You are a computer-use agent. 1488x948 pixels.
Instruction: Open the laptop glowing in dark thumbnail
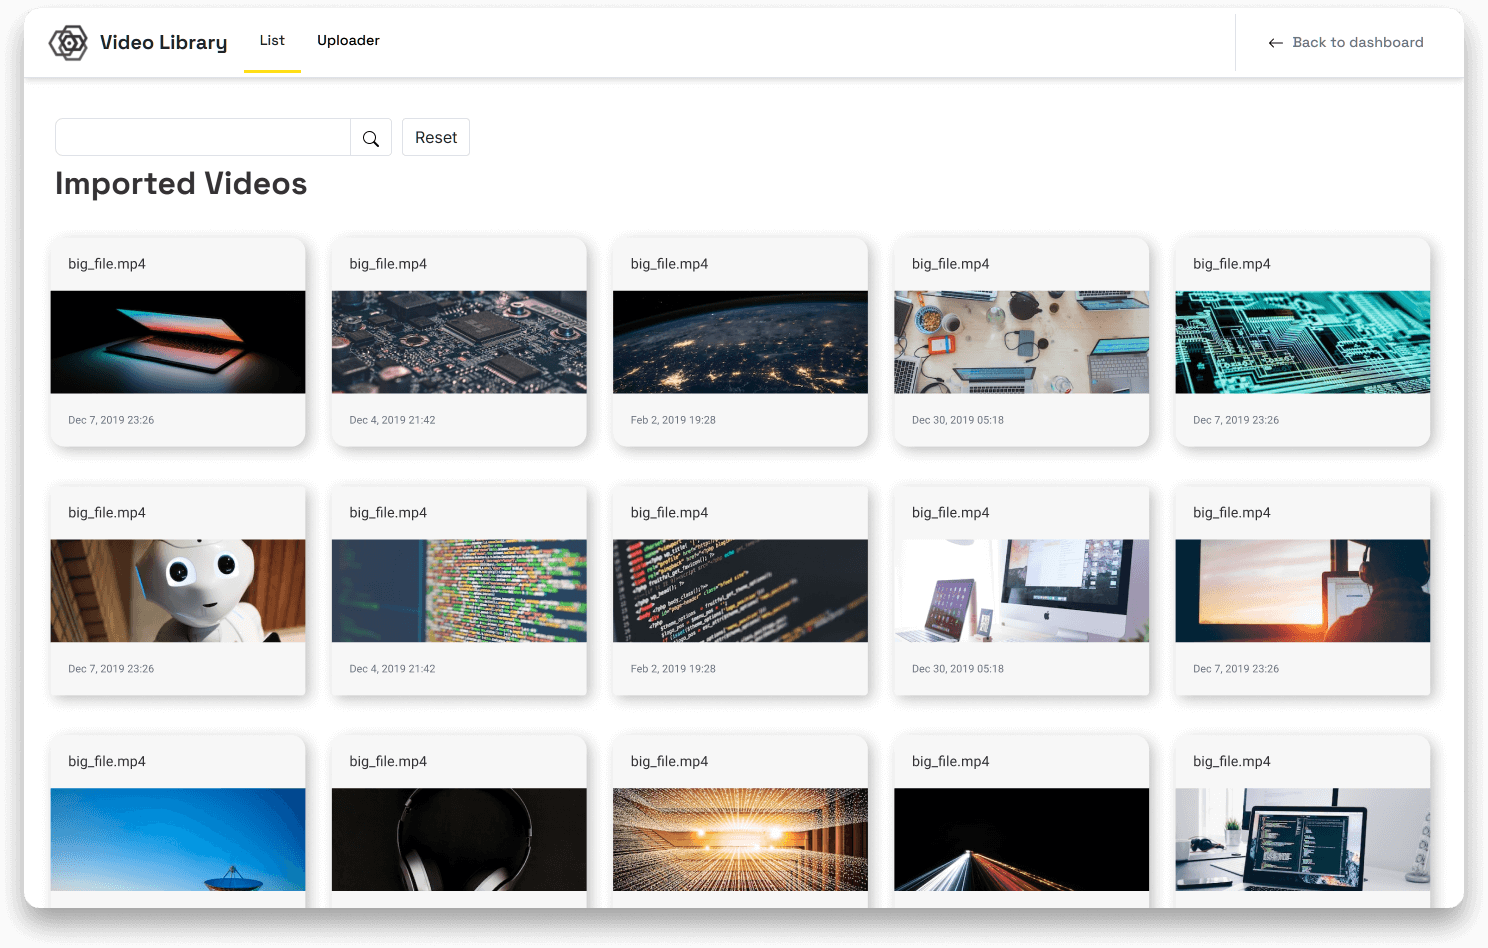pyautogui.click(x=177, y=341)
